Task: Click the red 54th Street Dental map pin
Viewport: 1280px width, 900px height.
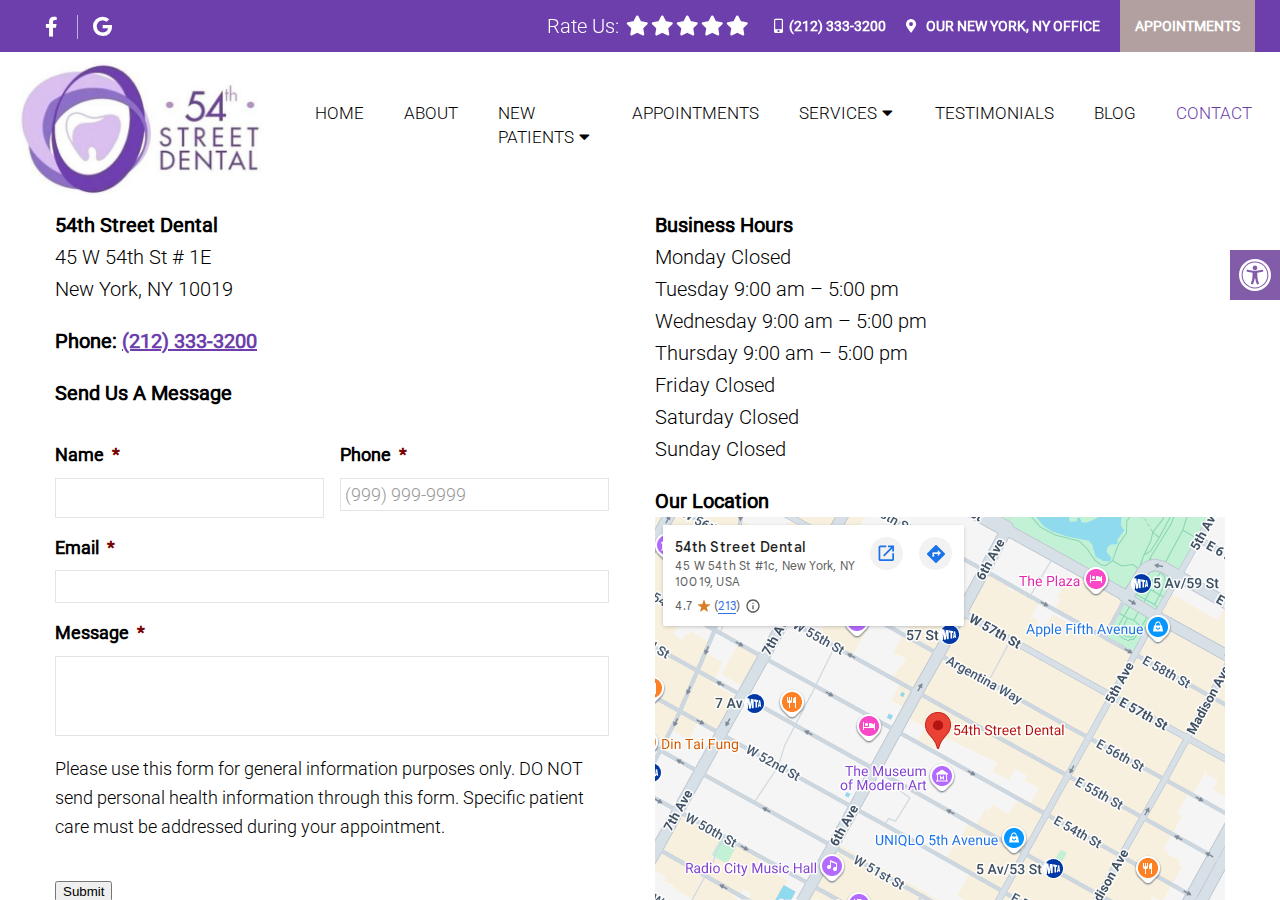Action: (x=937, y=730)
